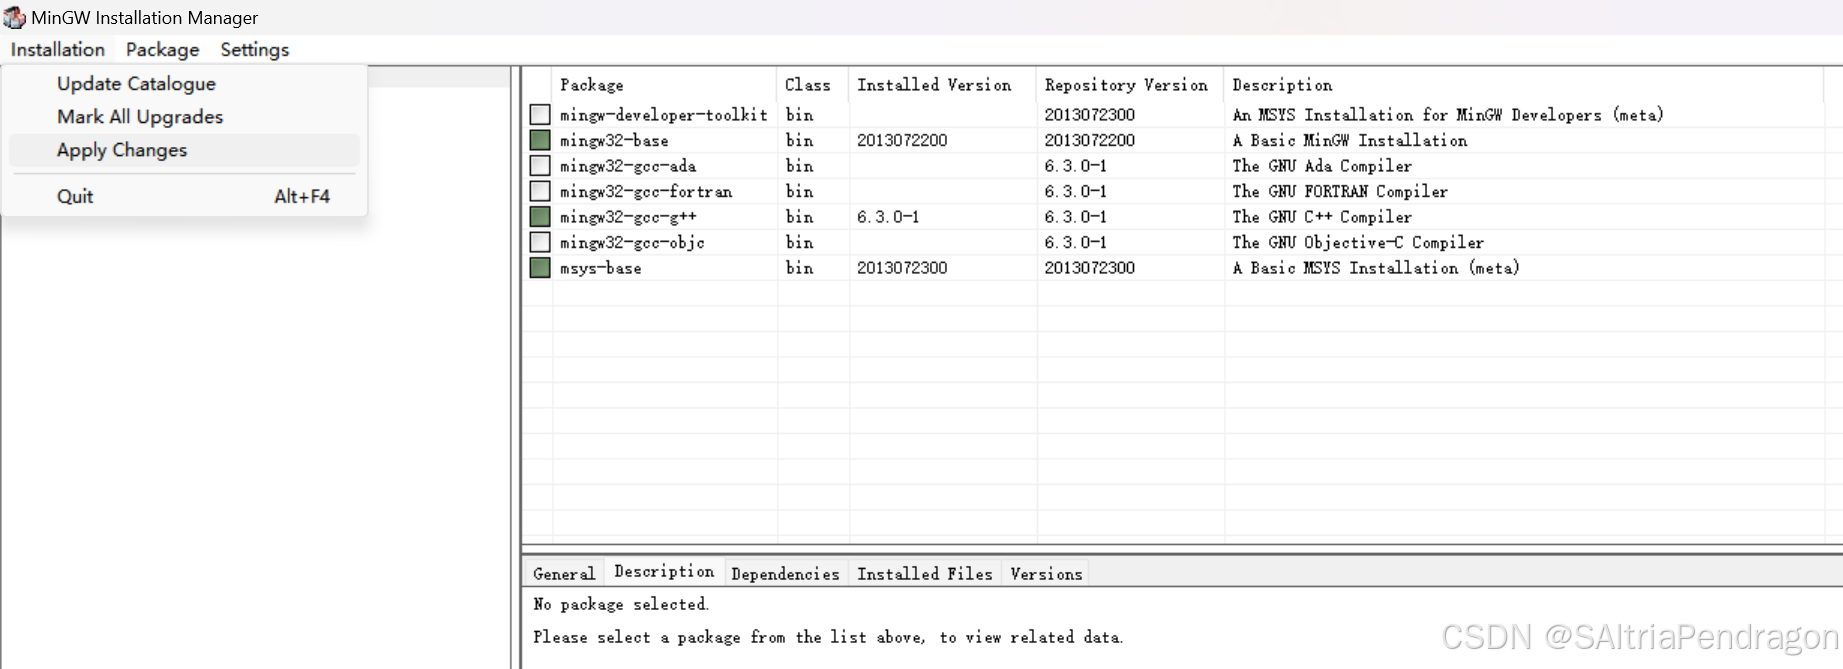Open the Installation menu
The width and height of the screenshot is (1843, 669).
[58, 49]
